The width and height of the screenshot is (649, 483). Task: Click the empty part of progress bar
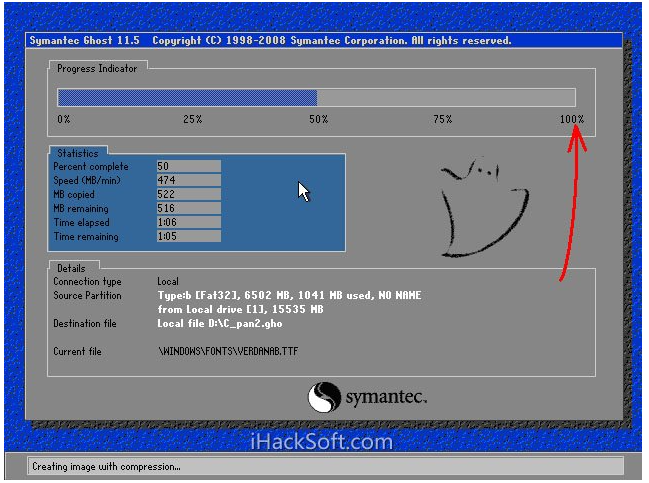point(446,98)
